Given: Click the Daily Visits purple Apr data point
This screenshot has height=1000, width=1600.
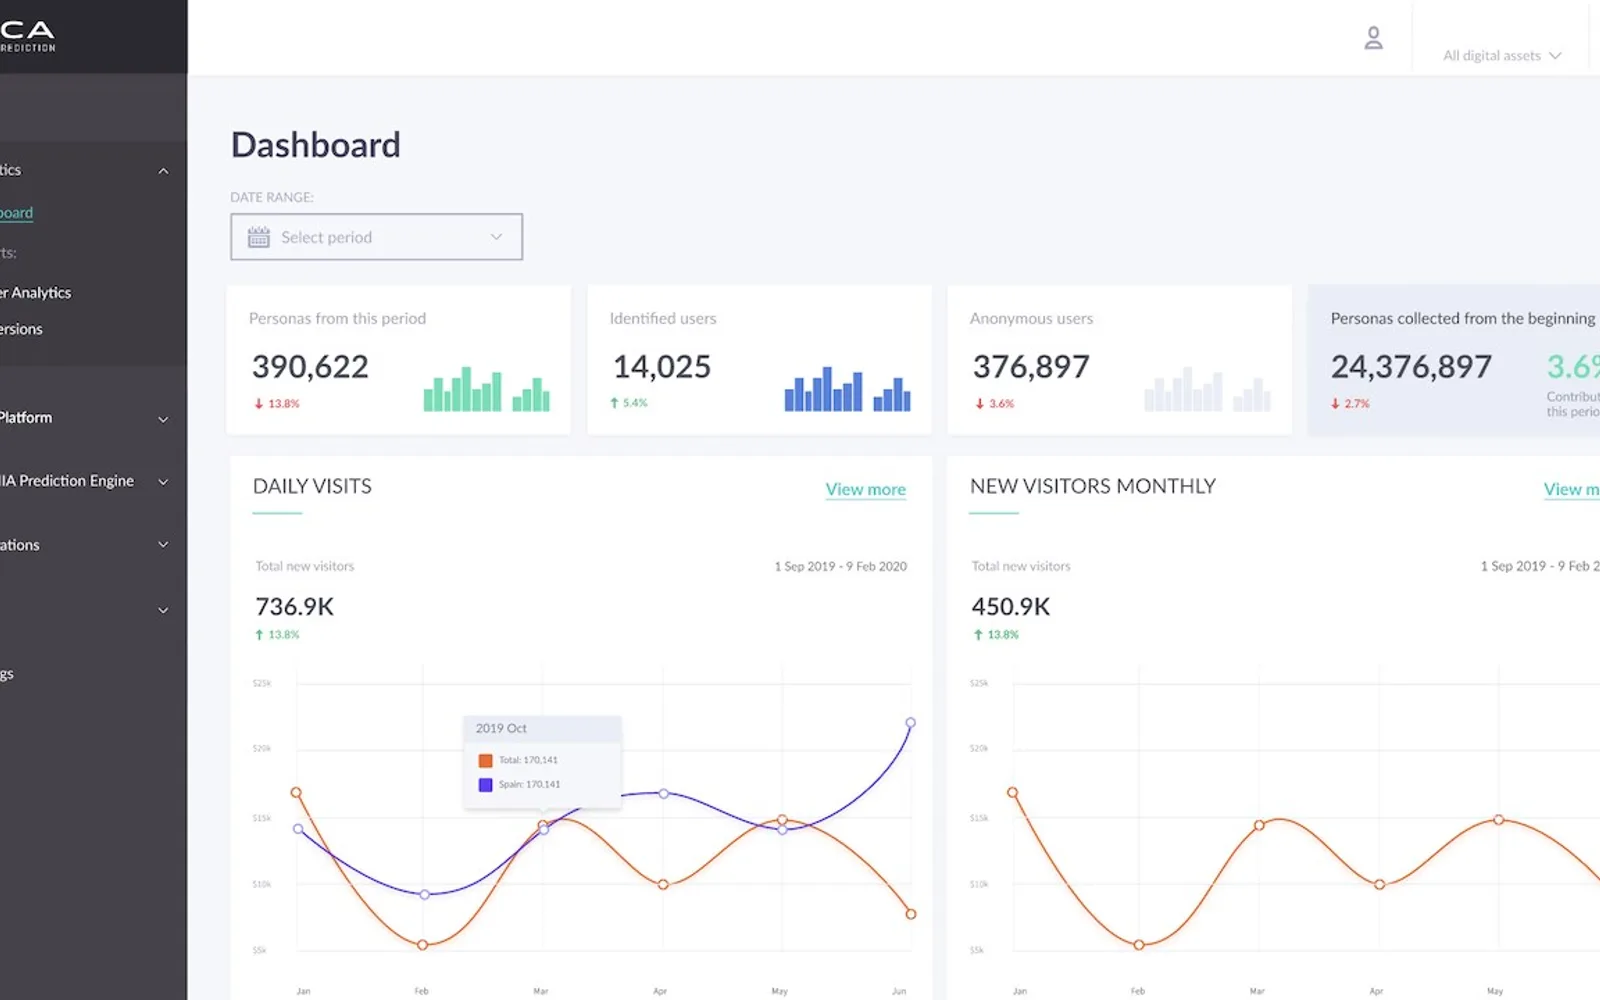Looking at the screenshot, I should [663, 794].
